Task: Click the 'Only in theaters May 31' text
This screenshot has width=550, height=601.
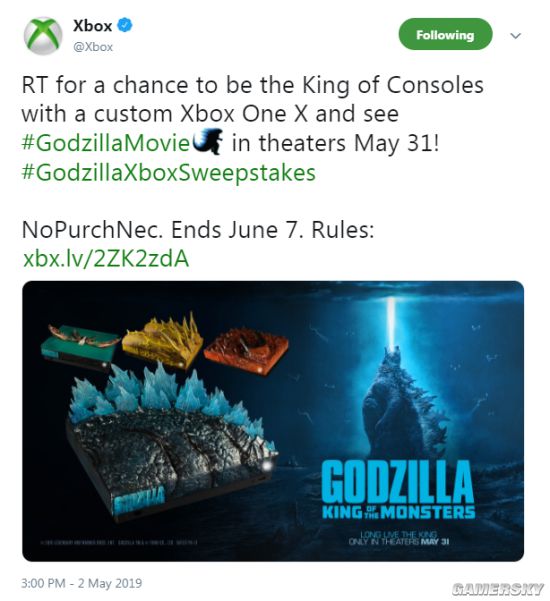Action: click(399, 542)
